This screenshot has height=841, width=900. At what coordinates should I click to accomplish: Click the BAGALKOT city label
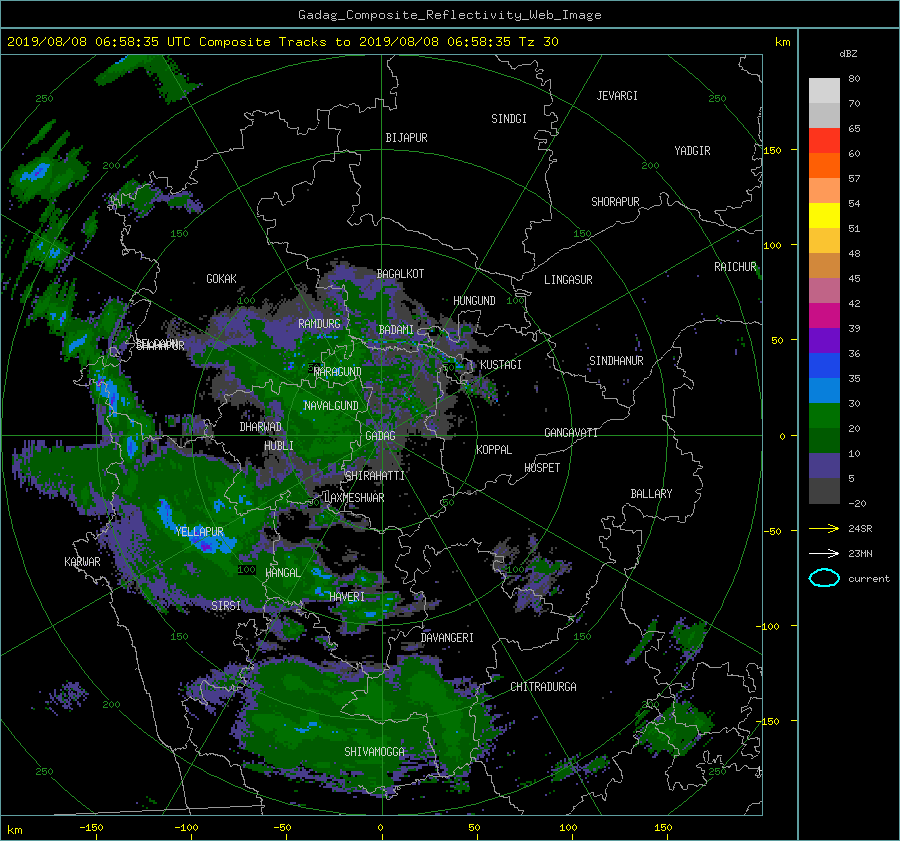click(400, 274)
